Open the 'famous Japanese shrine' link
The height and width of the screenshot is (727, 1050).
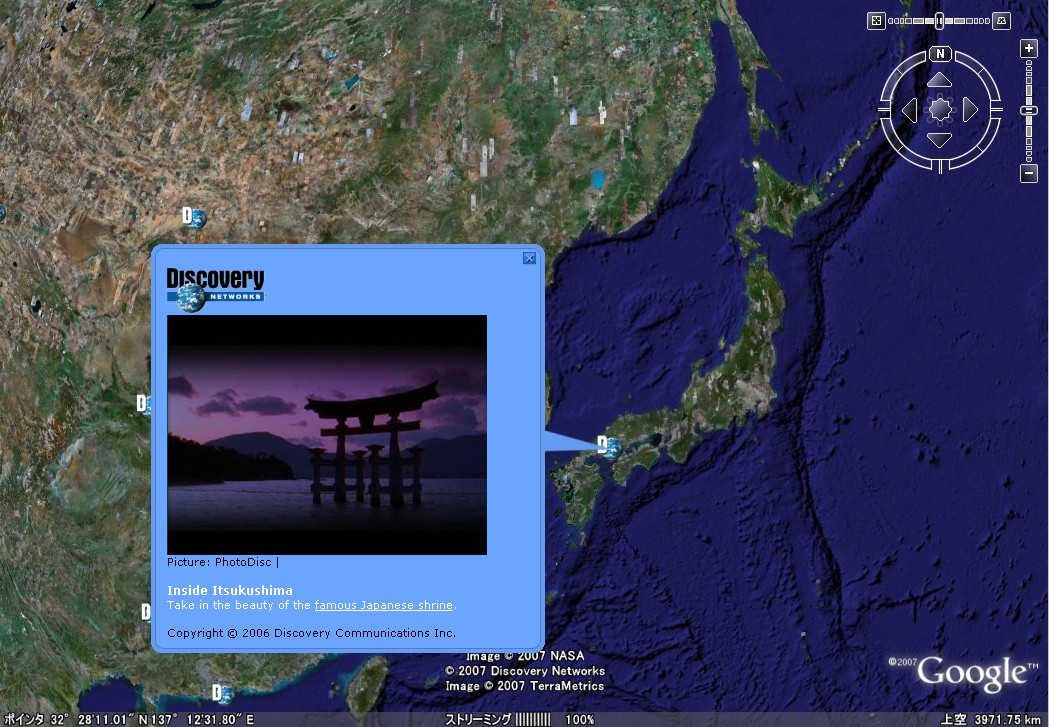(384, 605)
